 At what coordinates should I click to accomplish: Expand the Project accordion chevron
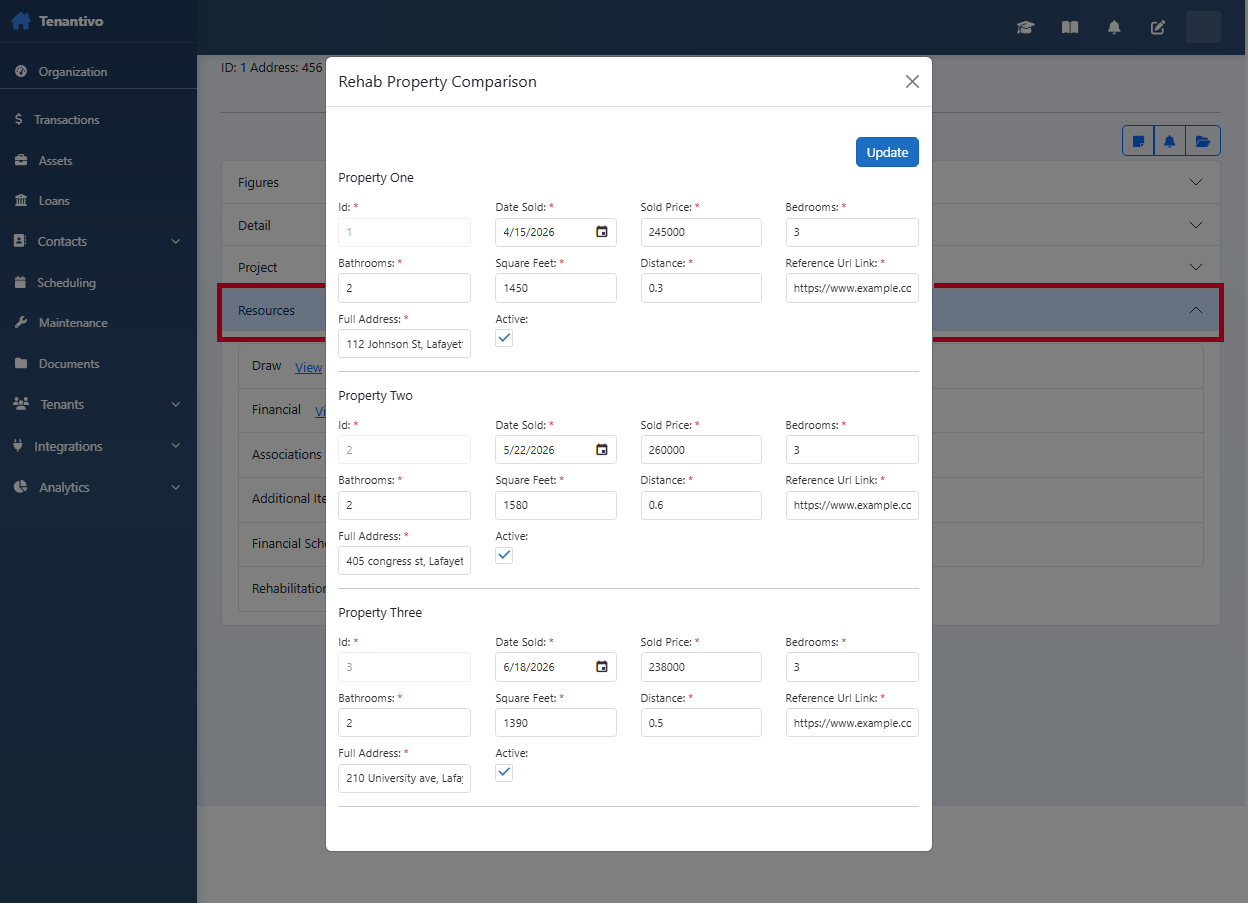tap(1196, 268)
